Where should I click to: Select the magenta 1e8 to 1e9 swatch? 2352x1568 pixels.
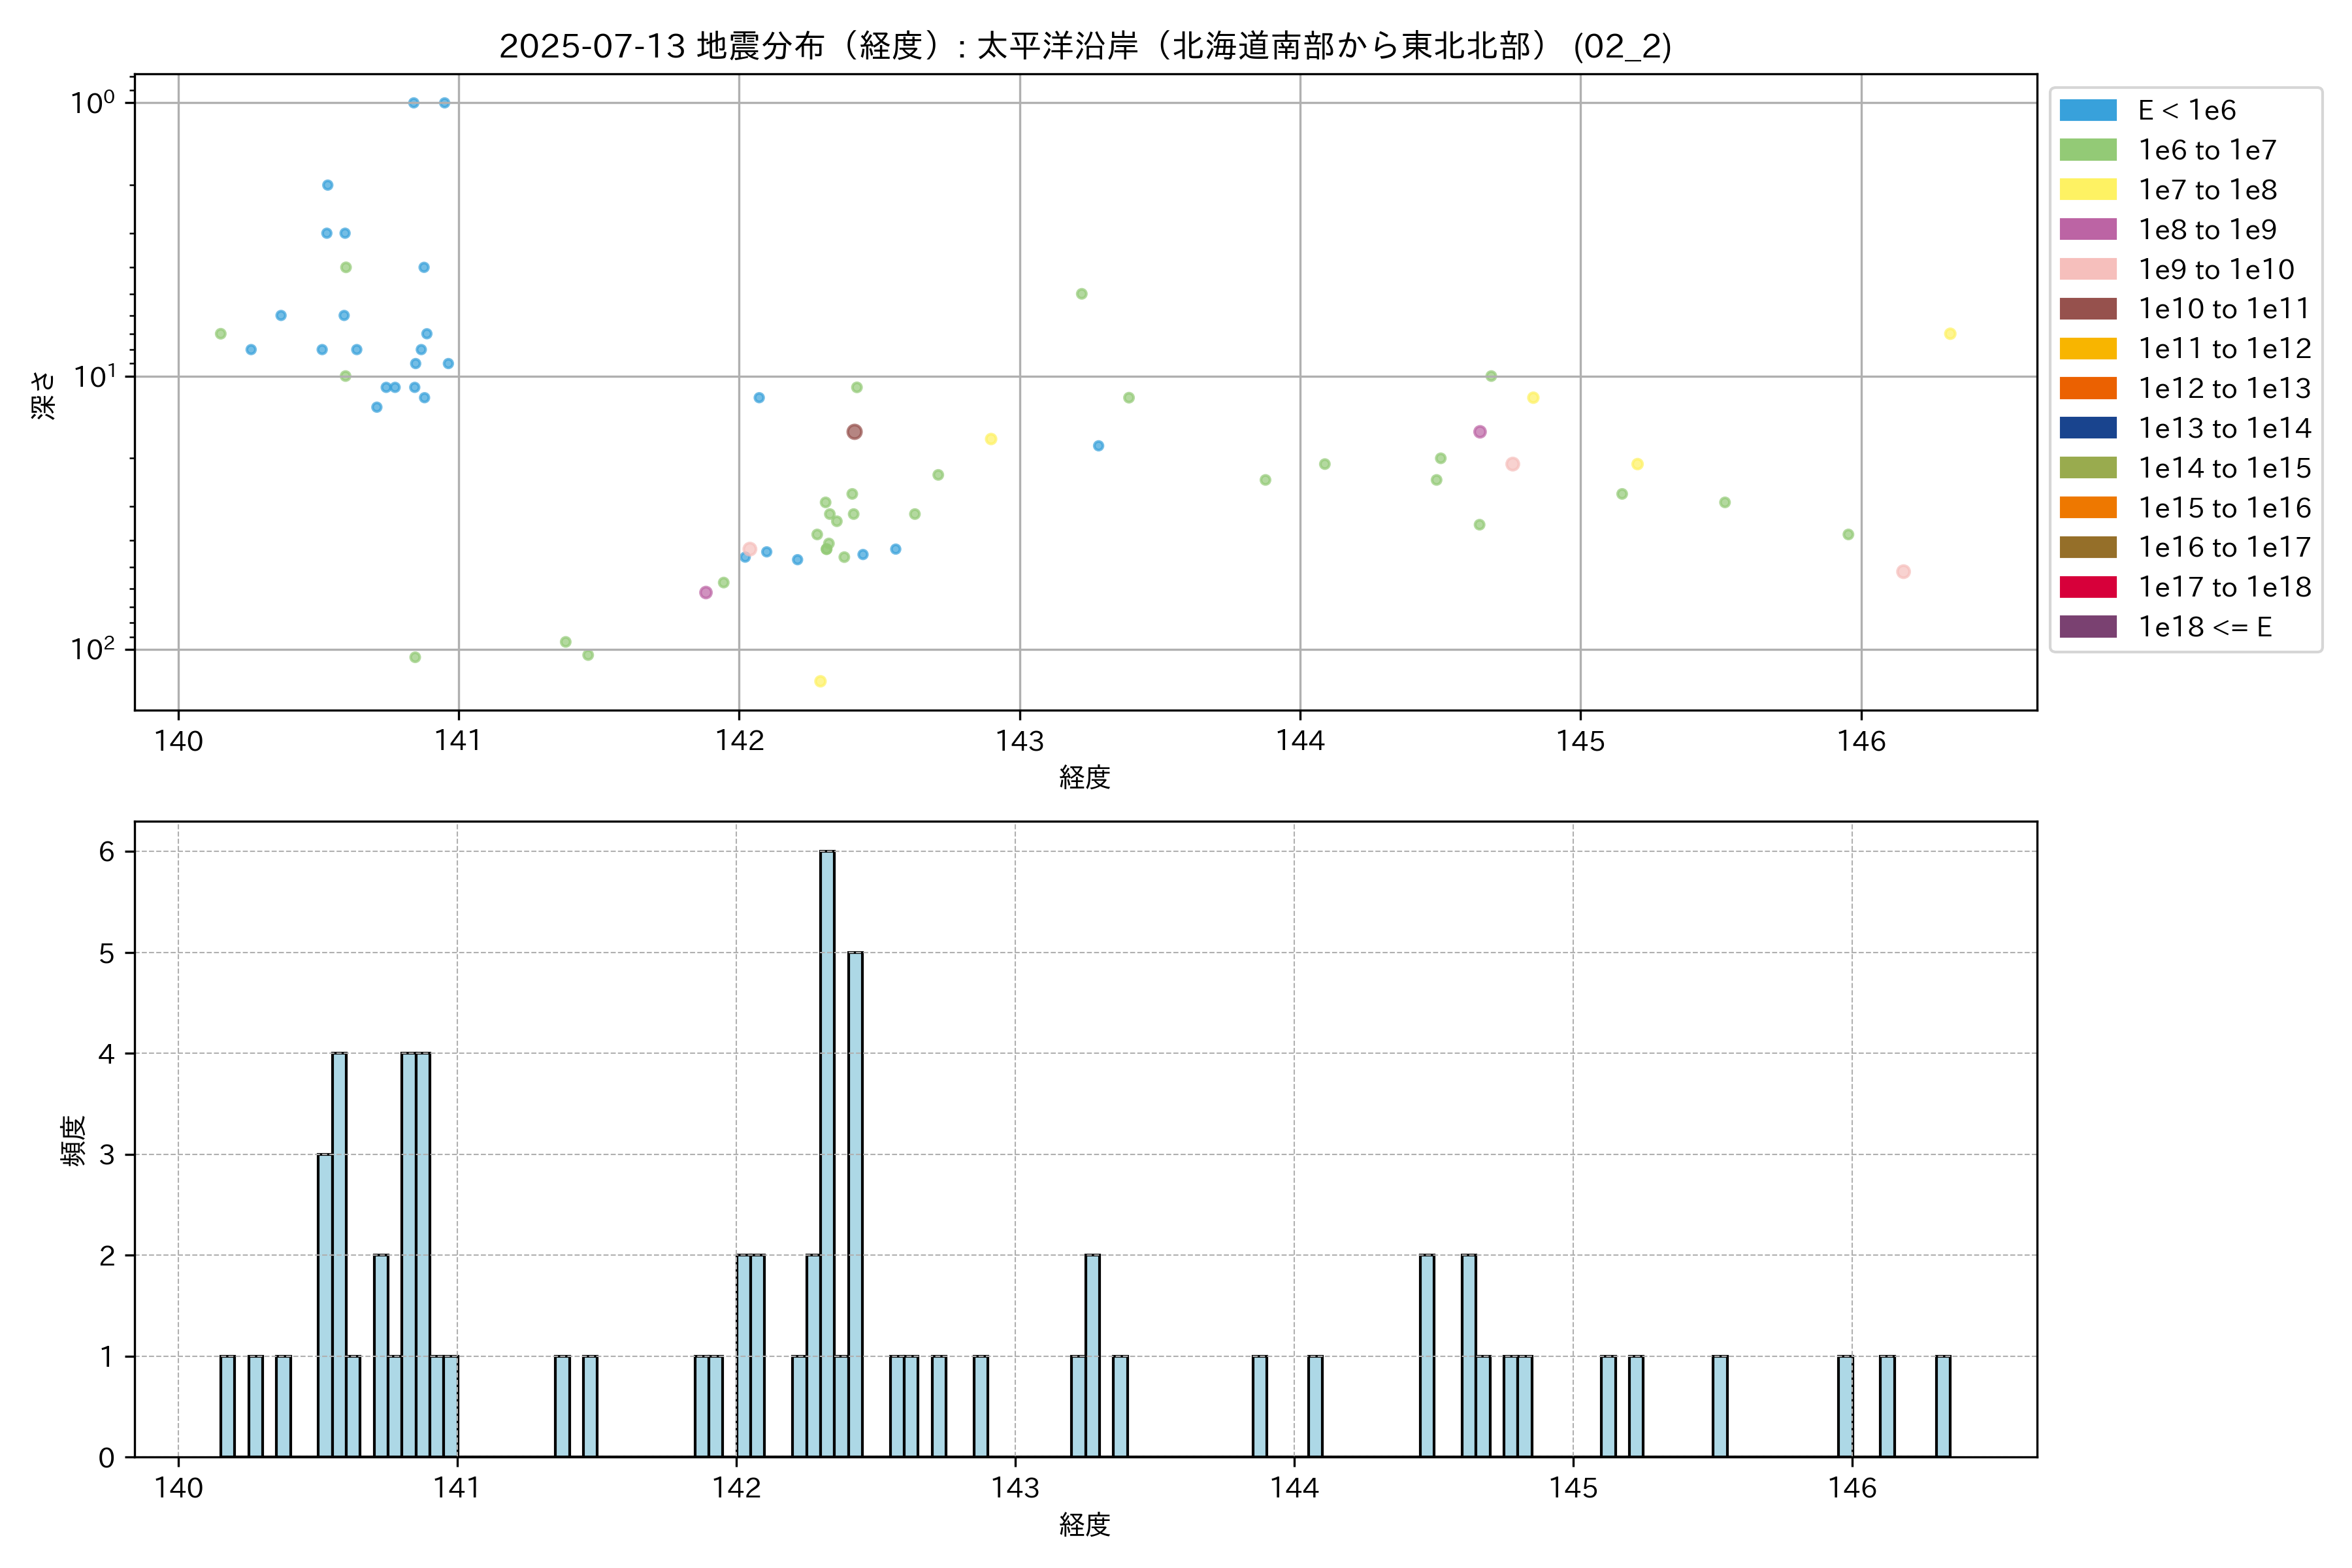tap(2088, 229)
